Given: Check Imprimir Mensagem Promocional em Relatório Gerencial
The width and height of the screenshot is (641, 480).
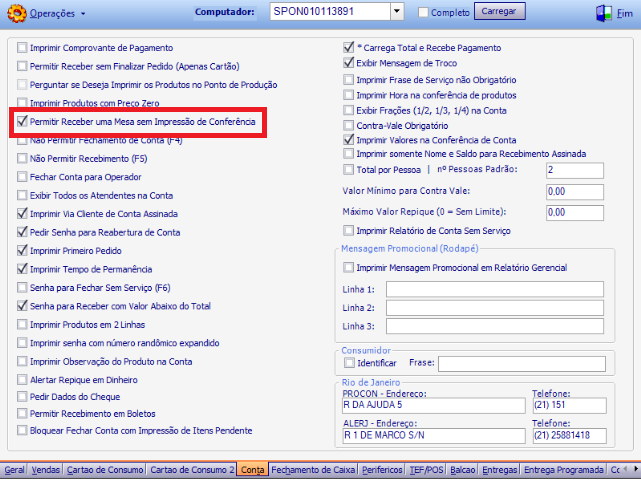Looking at the screenshot, I should 348,267.
